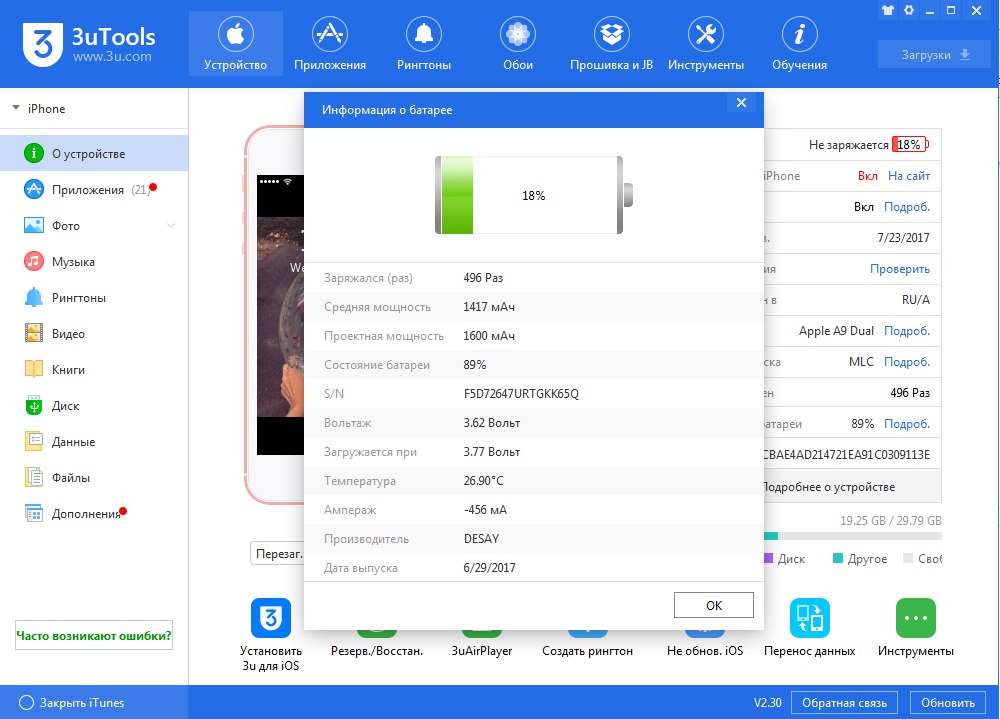Viewport: 1000px width, 719px height.
Task: Click the red 18% battery indicator
Action: pos(910,145)
